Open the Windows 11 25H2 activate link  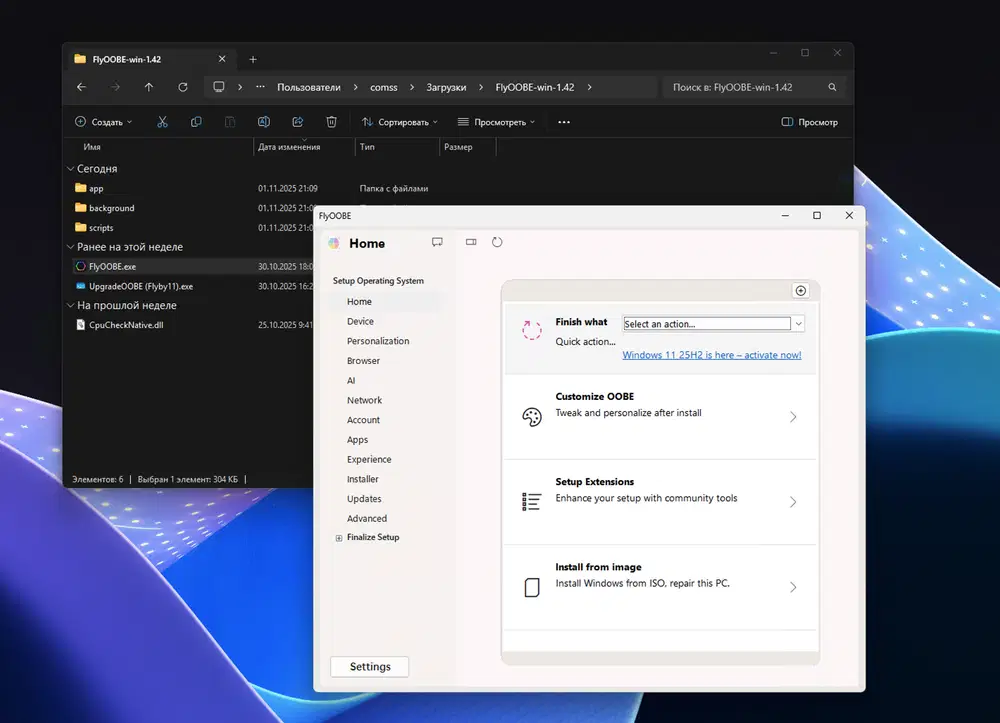pyautogui.click(x=711, y=355)
